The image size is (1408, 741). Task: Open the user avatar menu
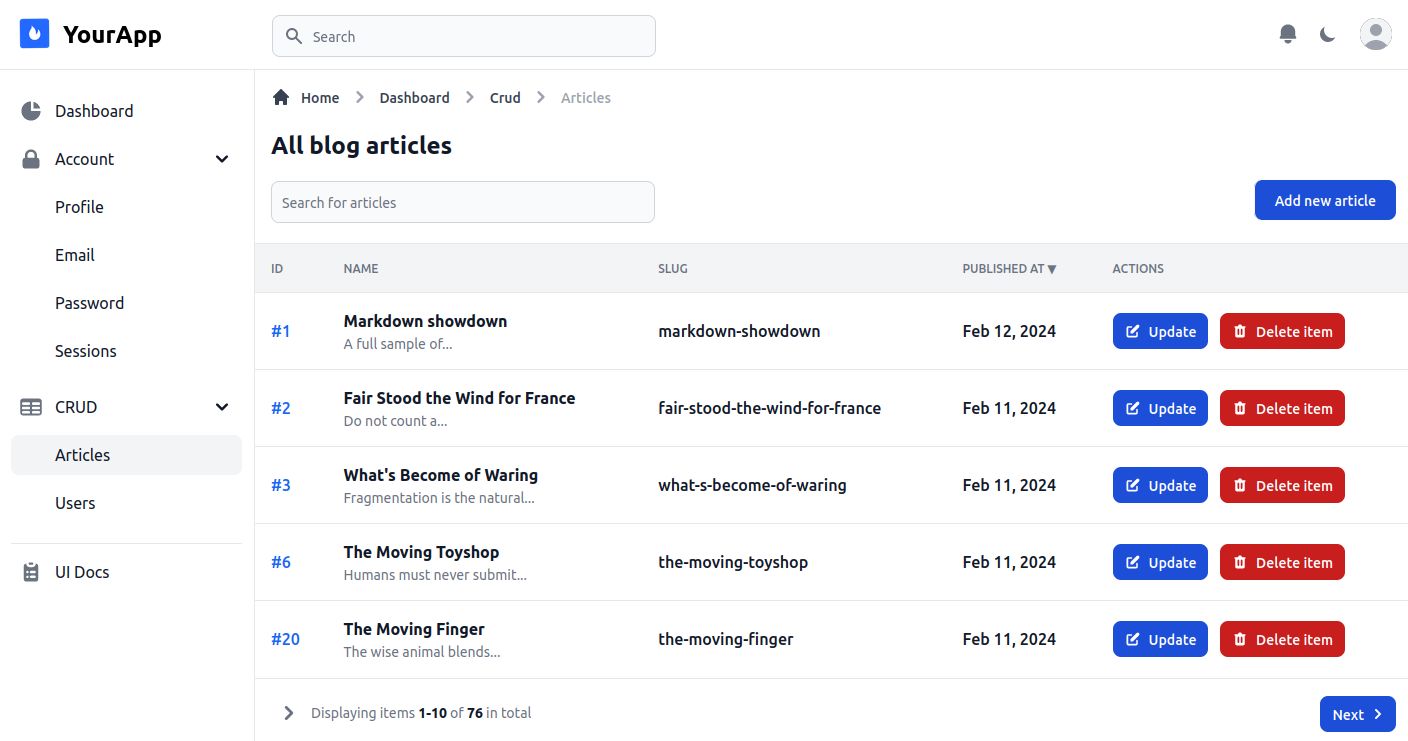1376,34
